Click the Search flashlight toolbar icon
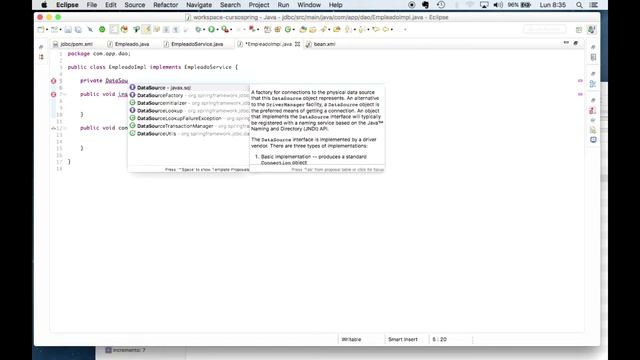 tap(324, 29)
